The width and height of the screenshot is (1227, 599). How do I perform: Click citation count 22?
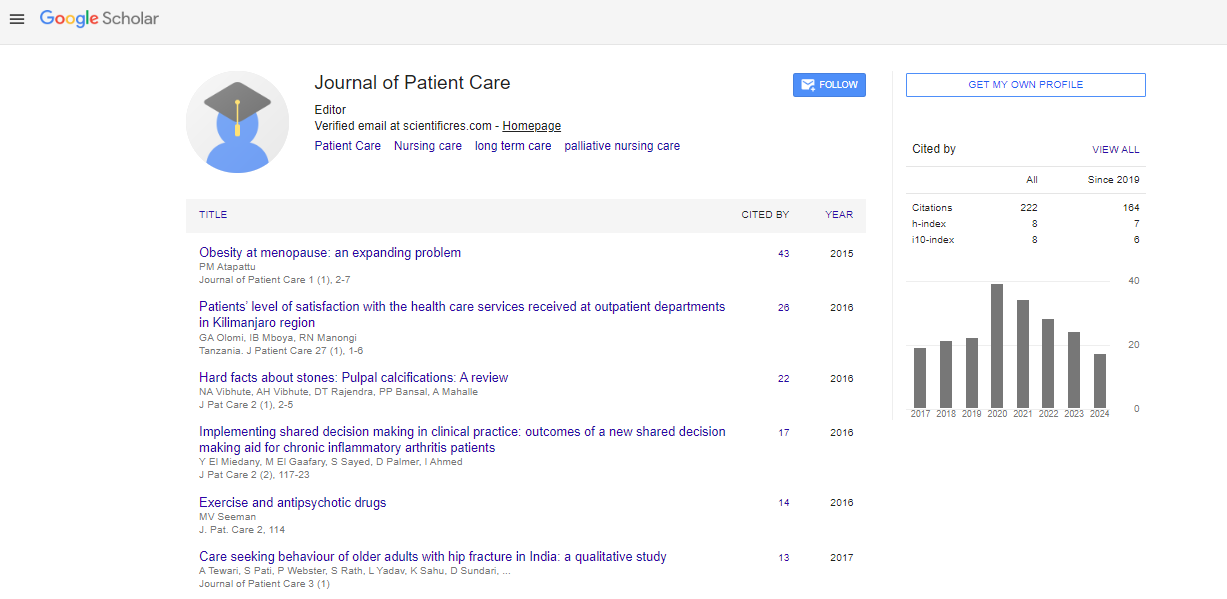click(783, 379)
